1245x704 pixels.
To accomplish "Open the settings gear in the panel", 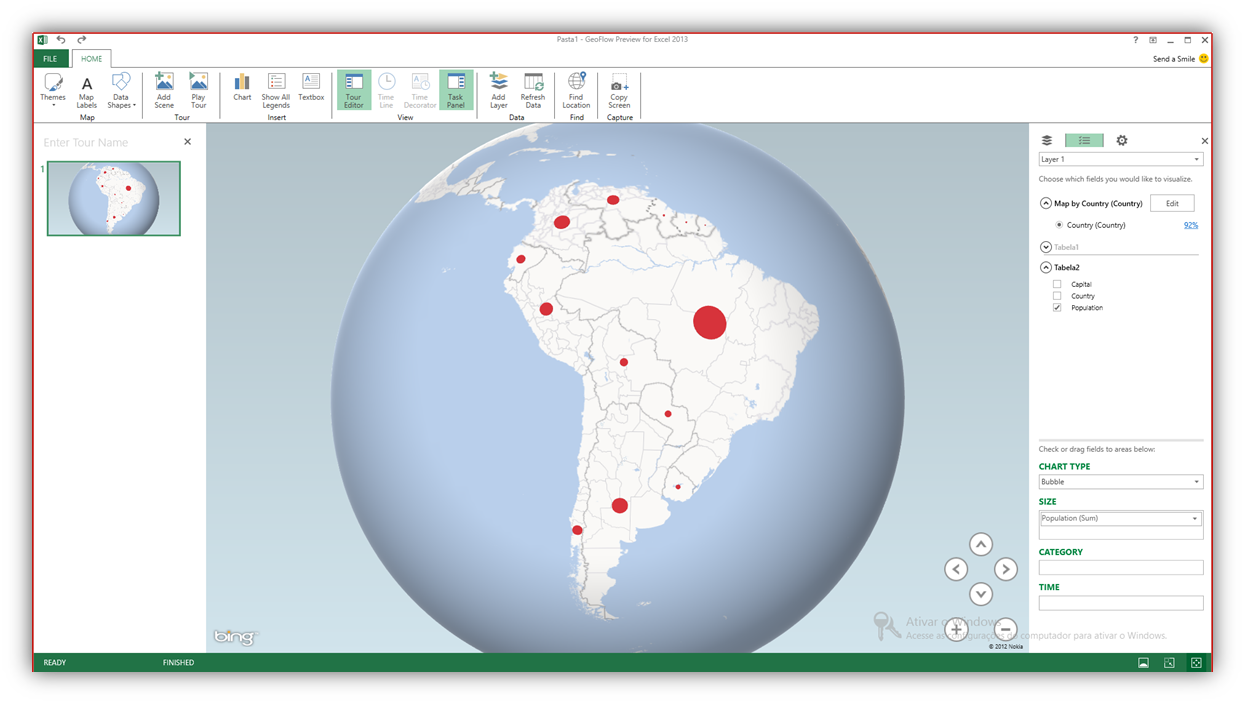I will [x=1121, y=140].
